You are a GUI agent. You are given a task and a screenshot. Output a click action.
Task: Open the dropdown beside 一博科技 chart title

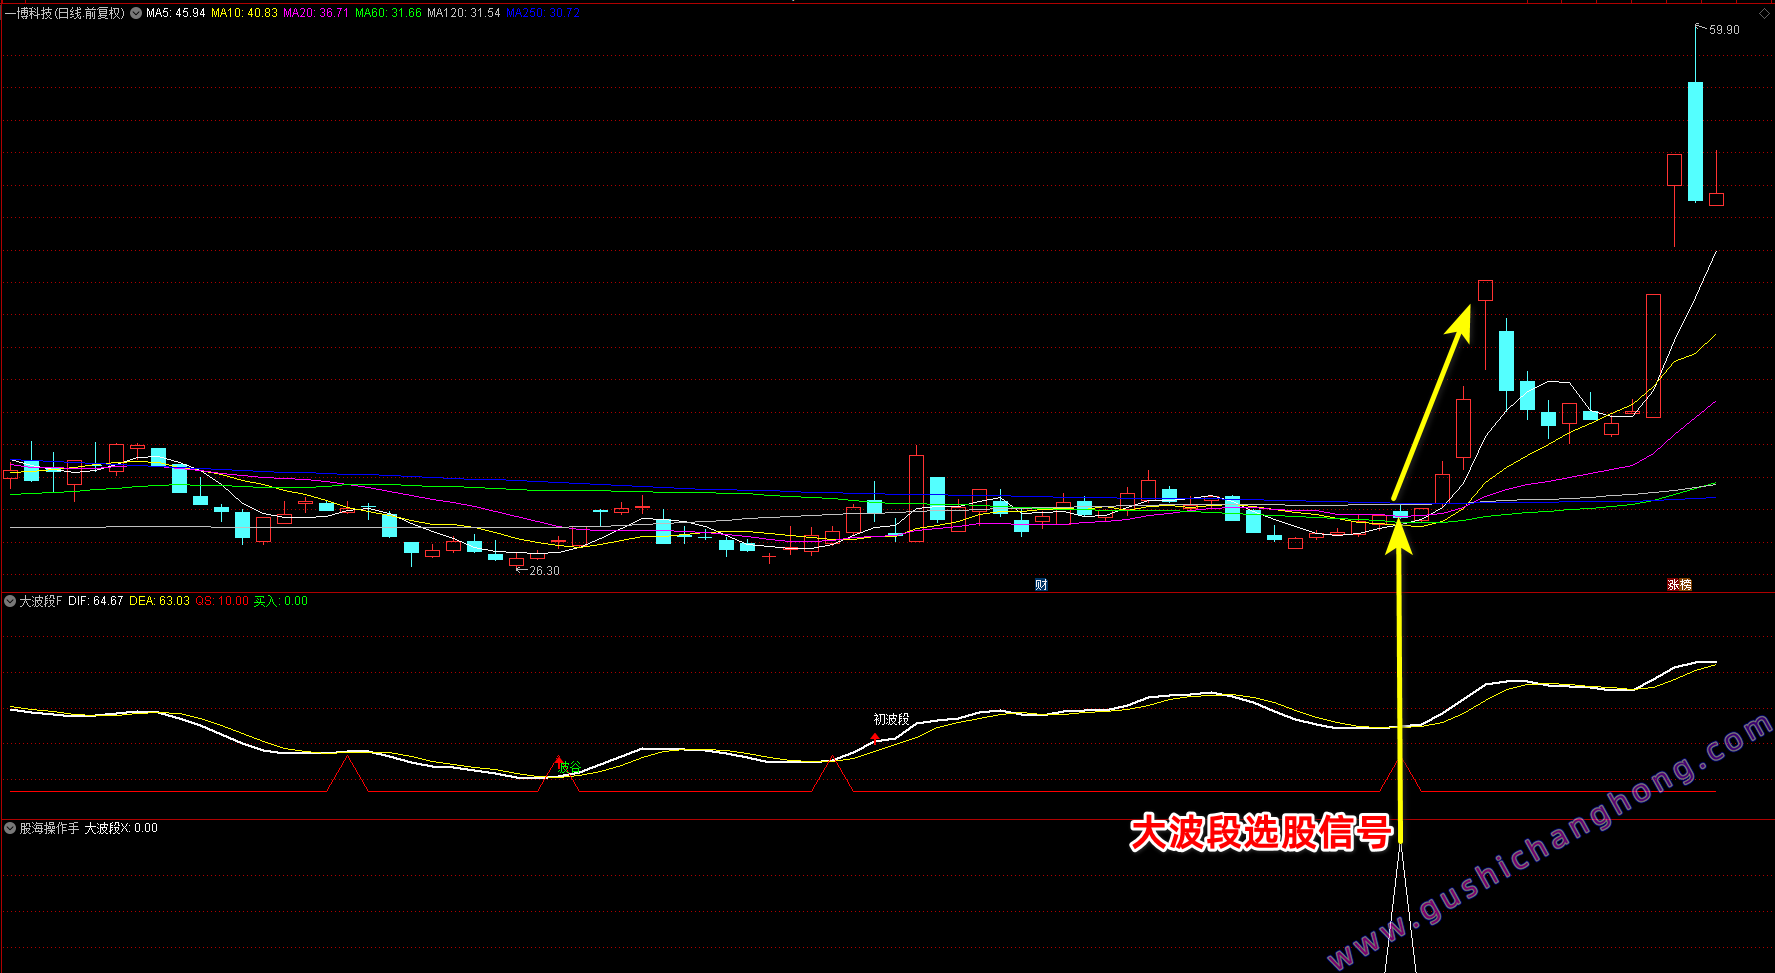[136, 13]
